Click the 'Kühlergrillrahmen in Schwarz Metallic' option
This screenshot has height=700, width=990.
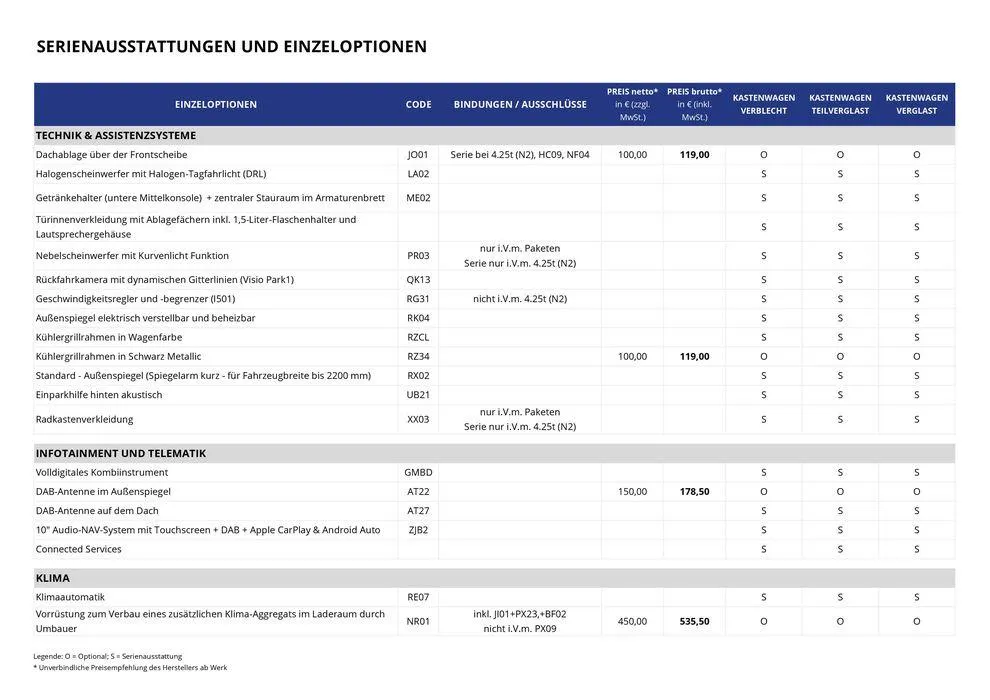tap(118, 357)
